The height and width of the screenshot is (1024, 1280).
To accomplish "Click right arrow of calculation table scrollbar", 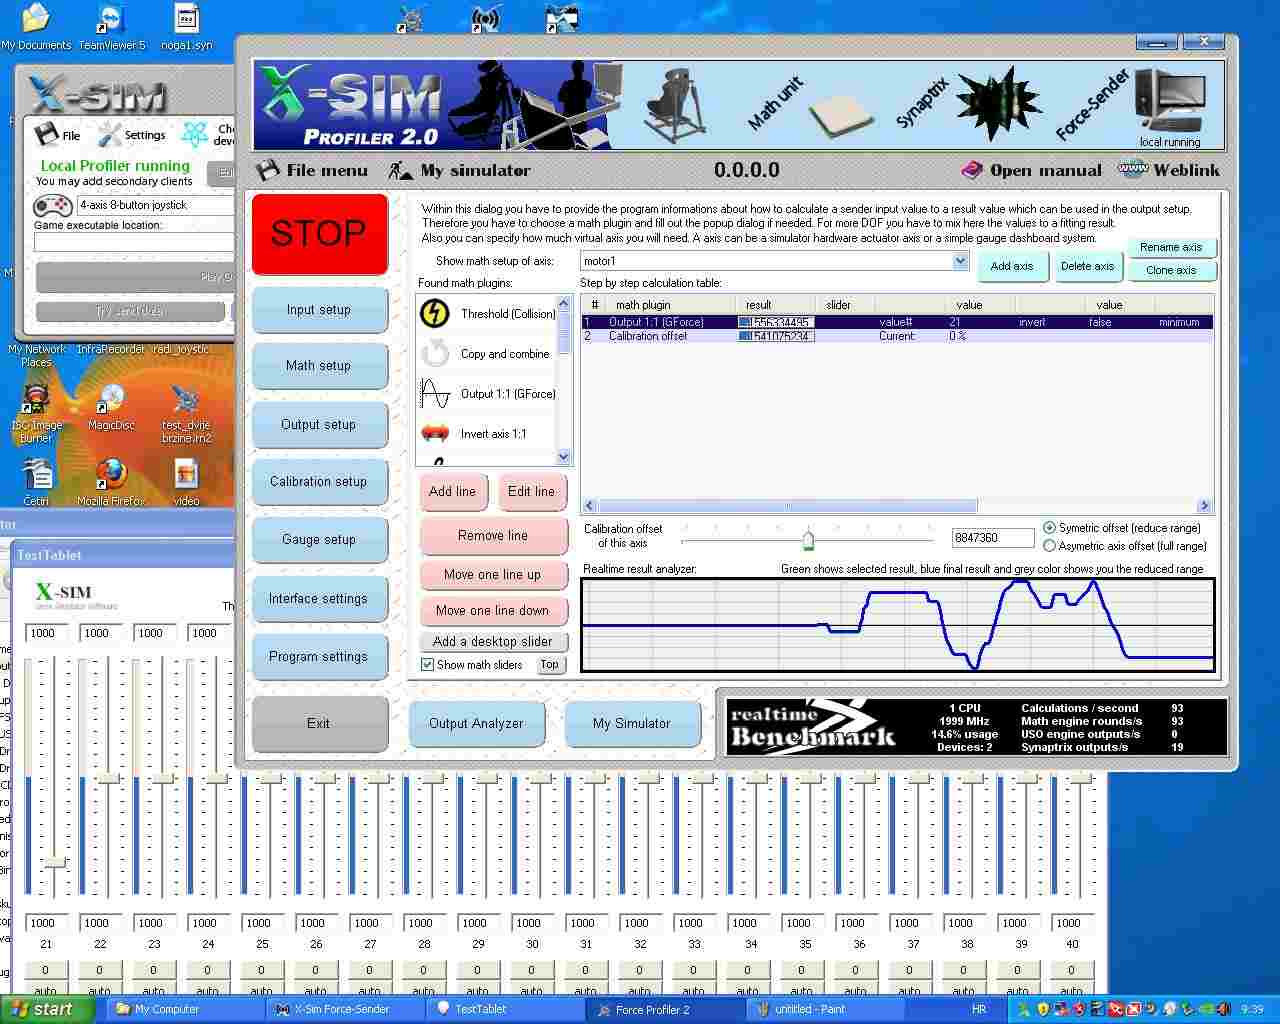I will 1204,506.
